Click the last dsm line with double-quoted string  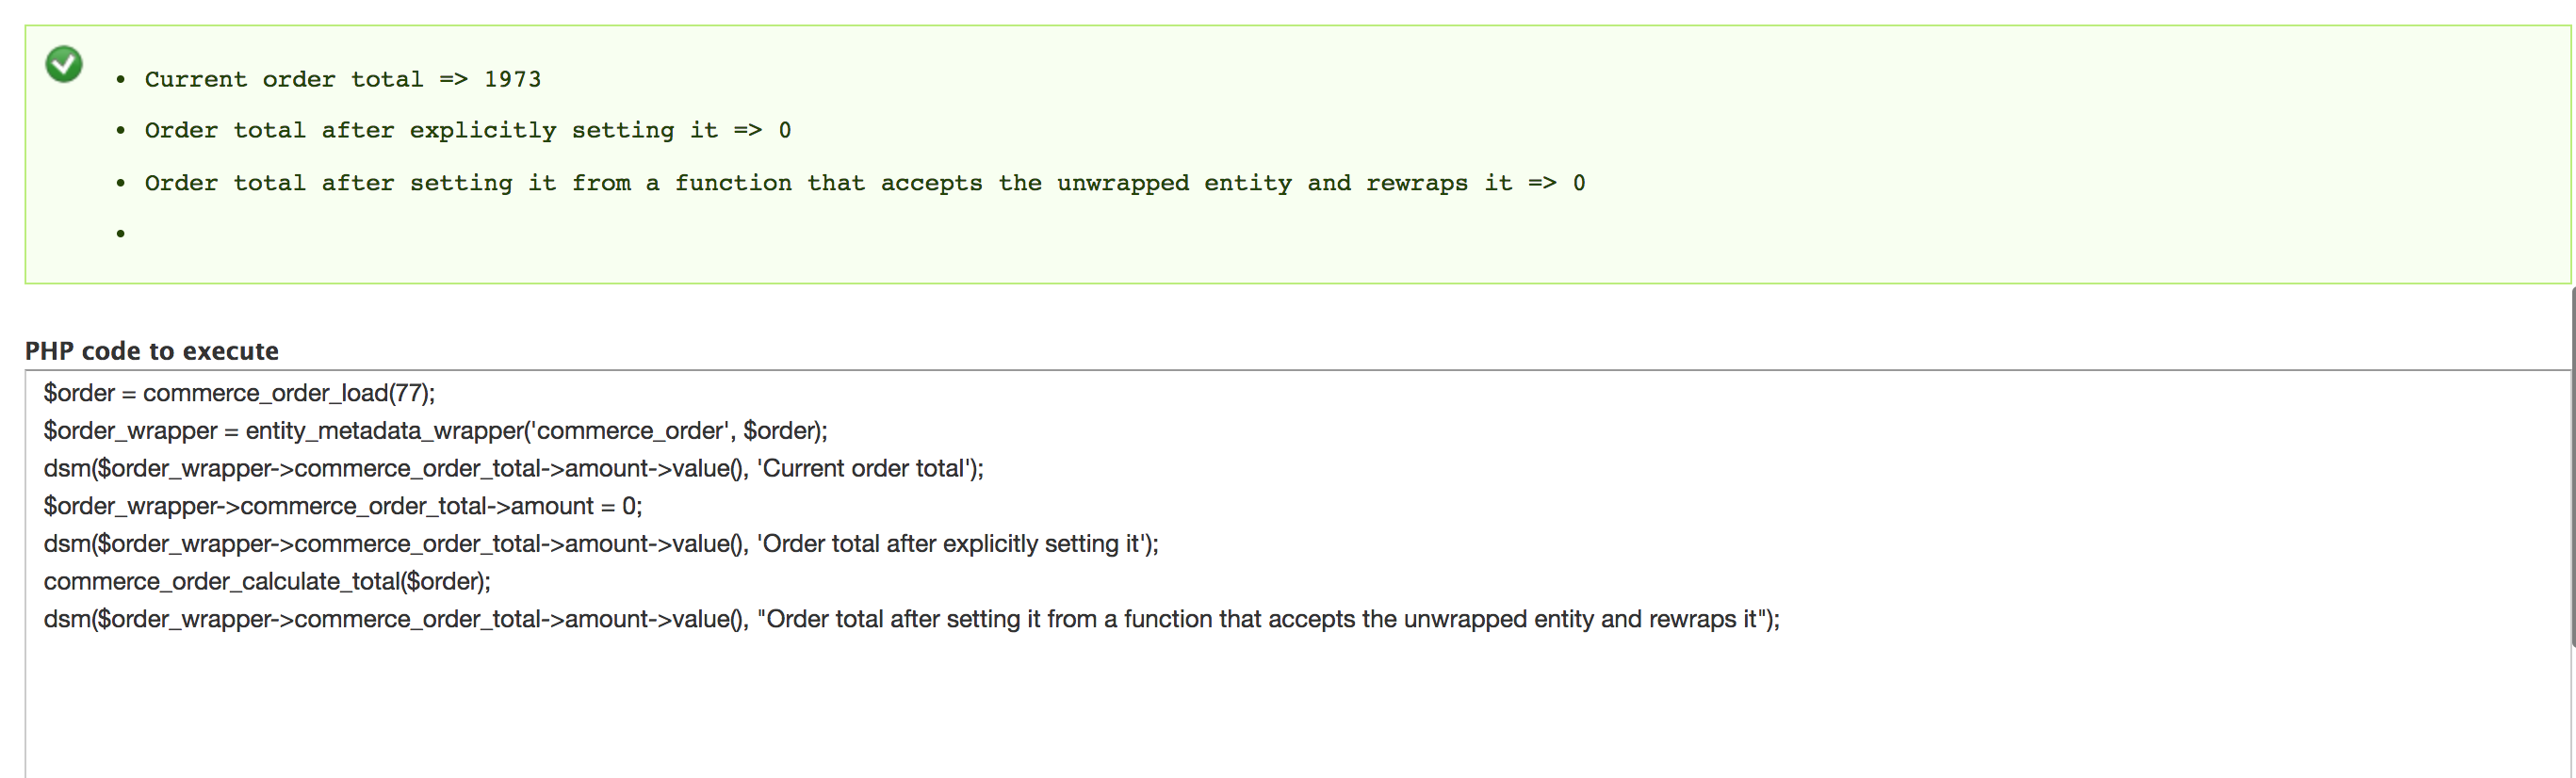click(911, 620)
